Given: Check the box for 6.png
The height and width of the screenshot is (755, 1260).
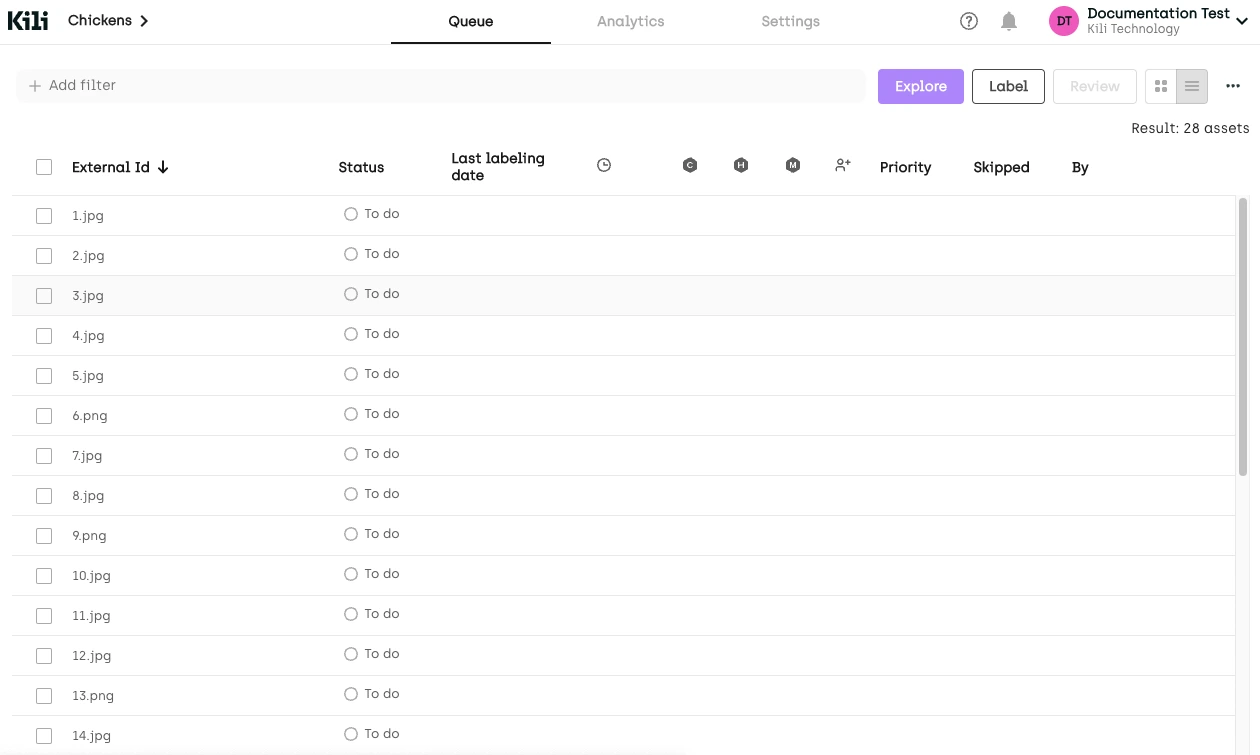Looking at the screenshot, I should [x=44, y=416].
